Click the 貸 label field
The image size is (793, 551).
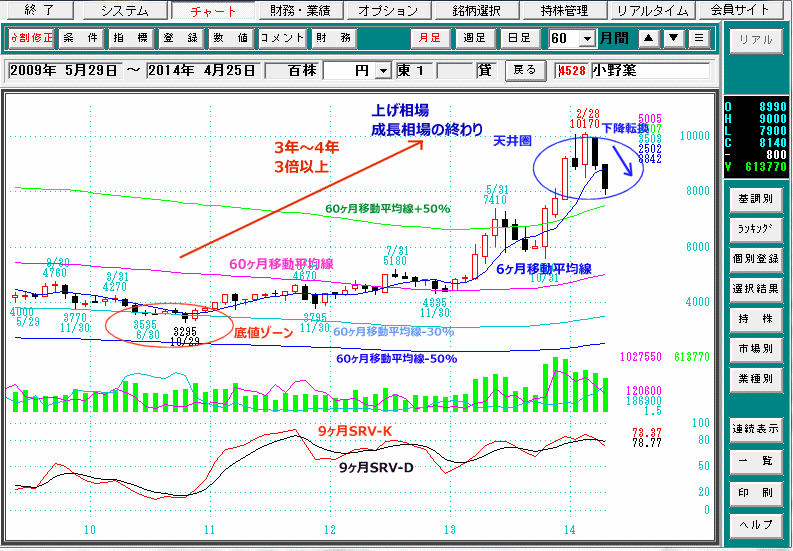486,70
